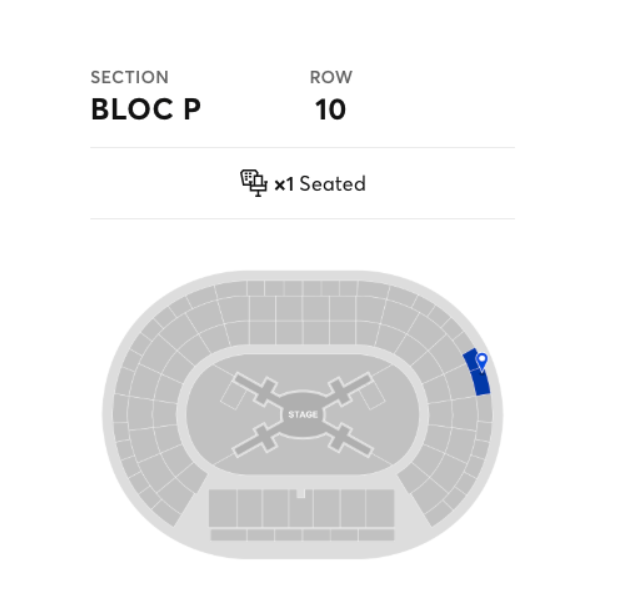
Task: Click the BLOC P section heading
Action: pyautogui.click(x=145, y=109)
